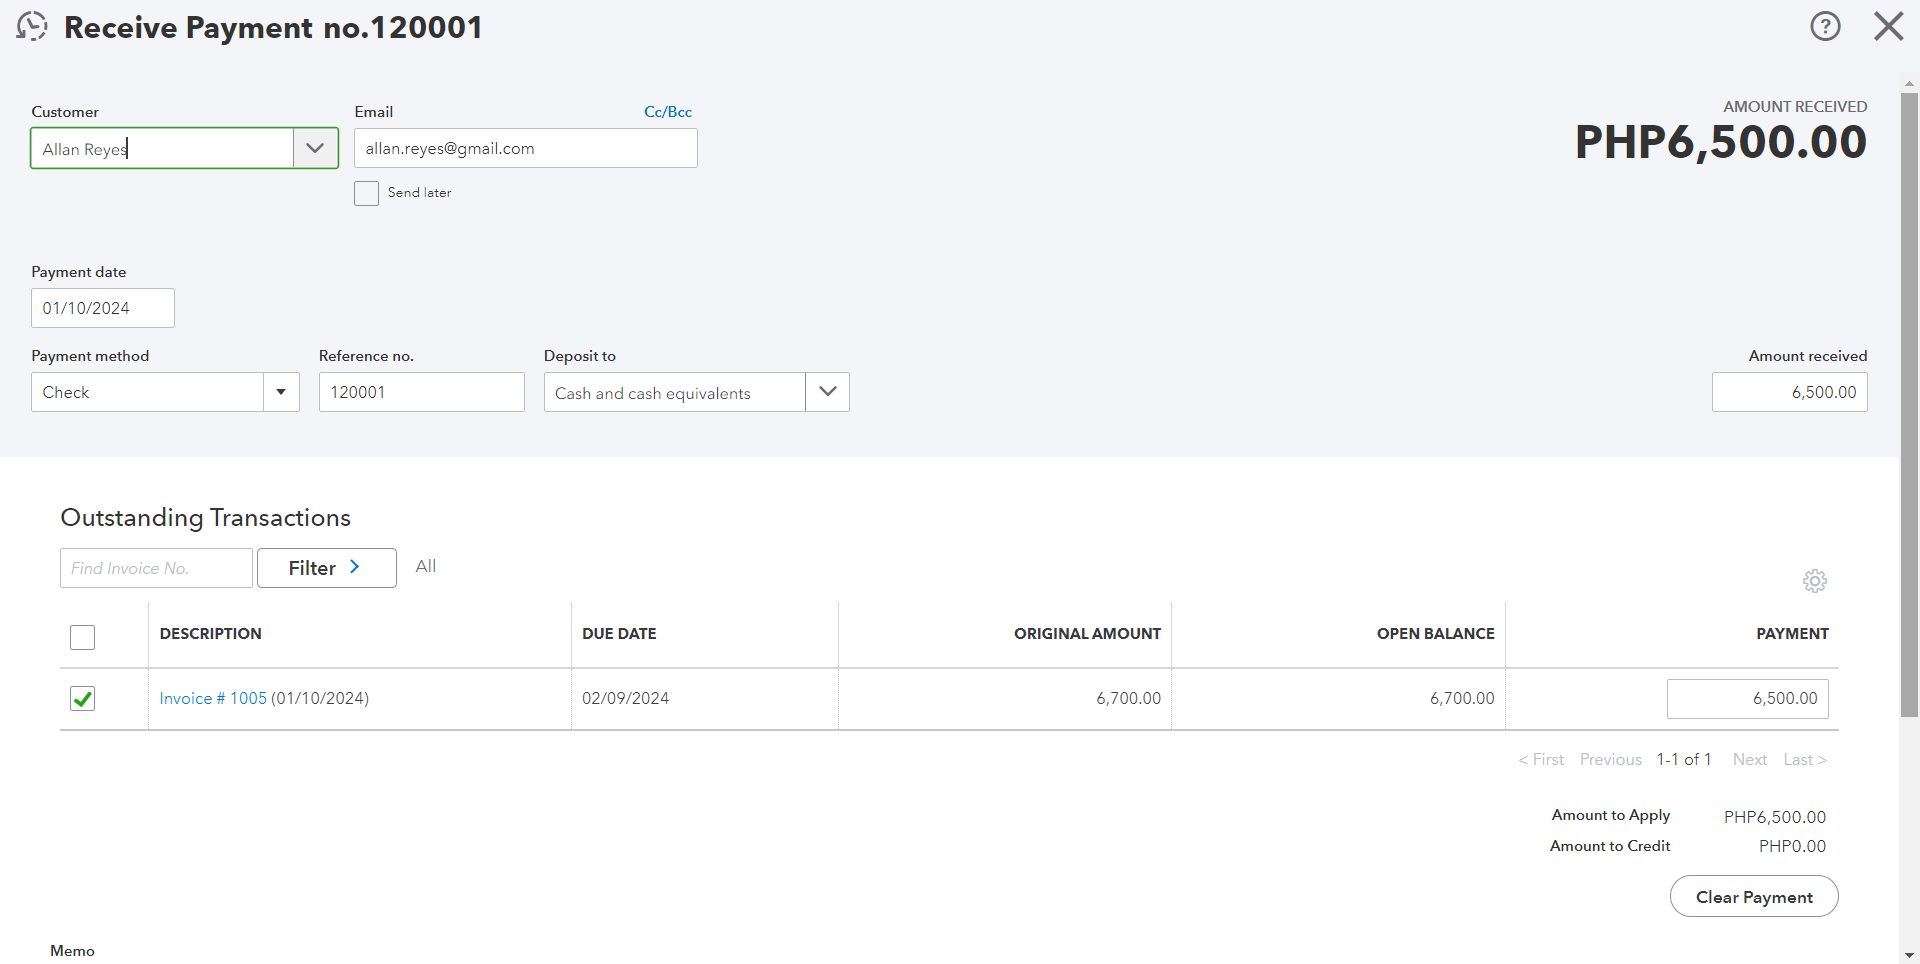Expand the Customer dropdown arrow
Viewport: 1920px width, 964px height.
point(315,148)
